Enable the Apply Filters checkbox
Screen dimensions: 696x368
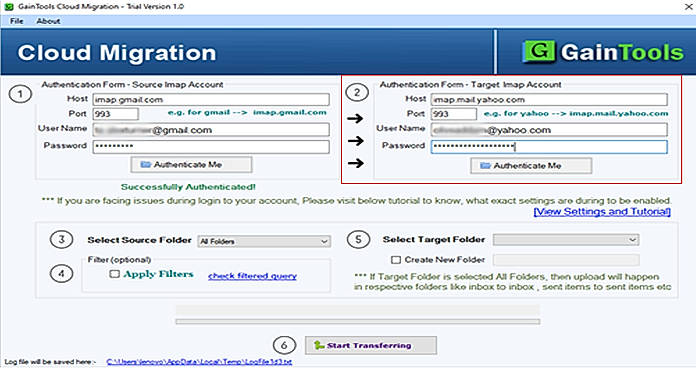[115, 274]
